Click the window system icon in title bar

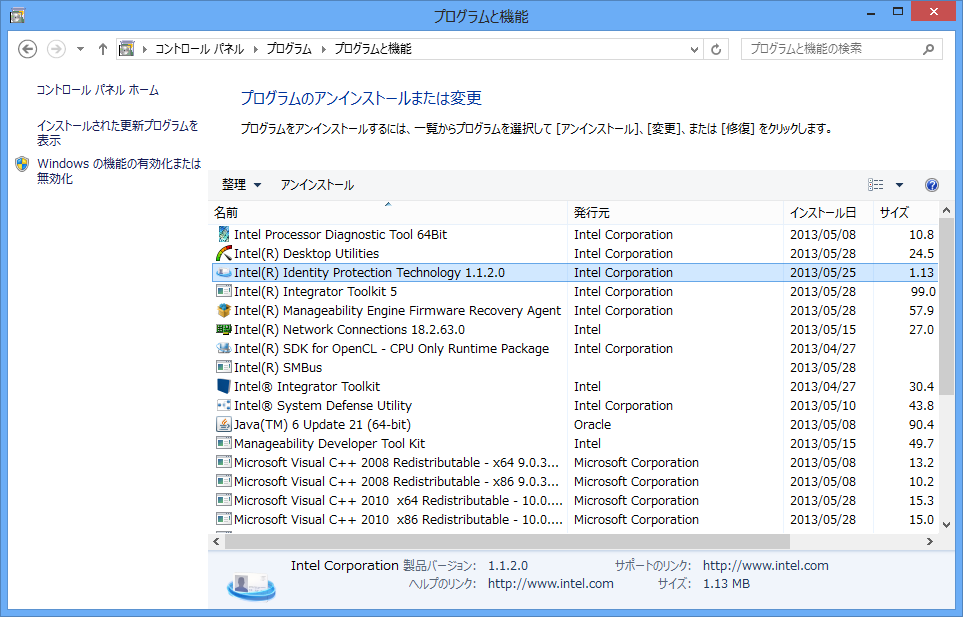(x=17, y=15)
